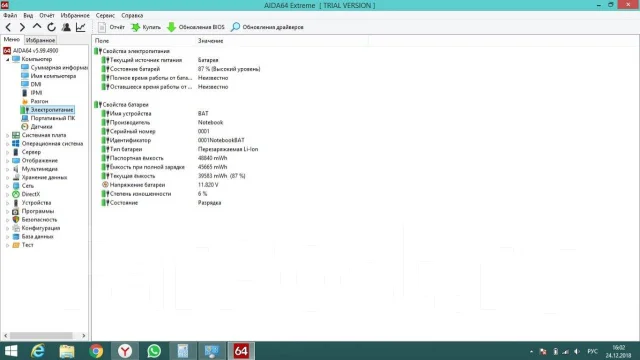640x360 pixels.
Task: Expand the Сеть node arrow
Action: tap(7, 186)
